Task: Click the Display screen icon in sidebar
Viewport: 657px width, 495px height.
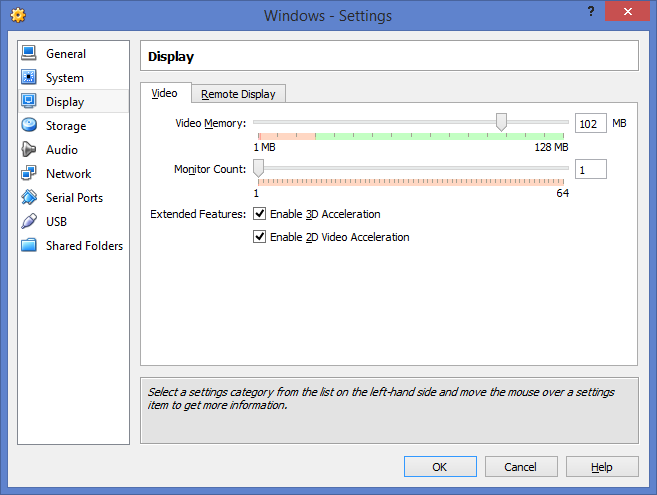Action: [28, 101]
